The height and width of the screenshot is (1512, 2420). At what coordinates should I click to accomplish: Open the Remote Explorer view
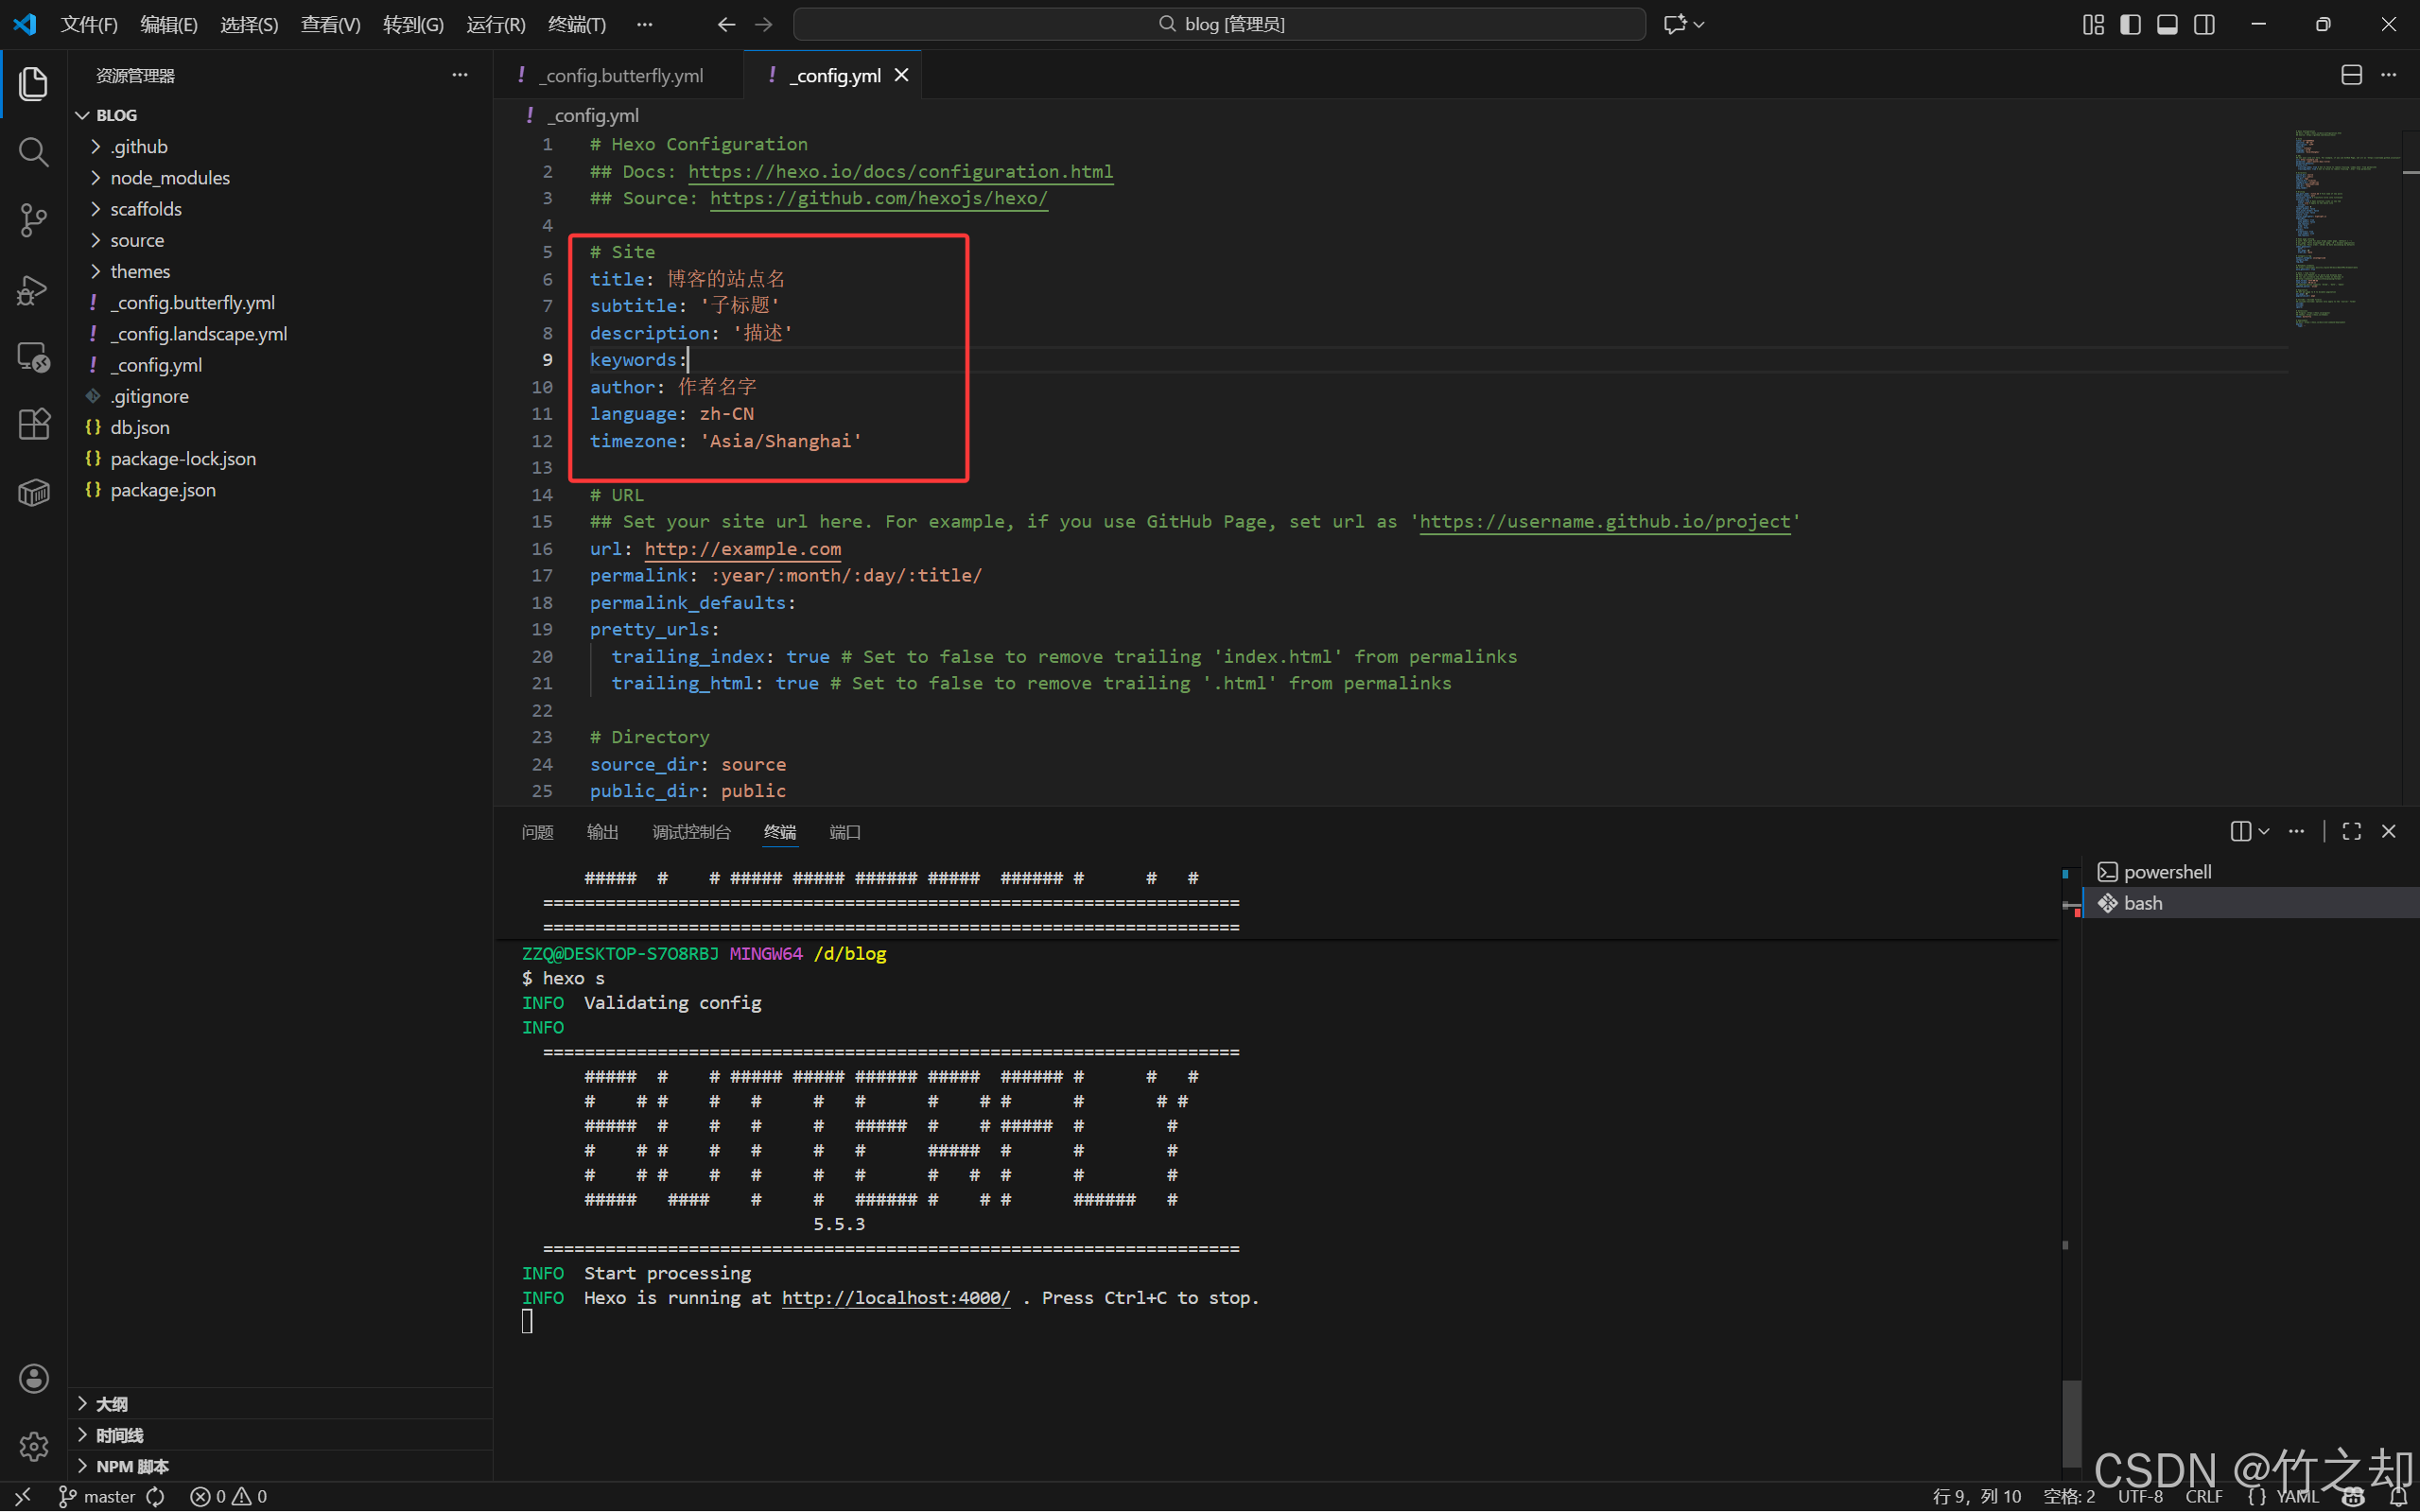[x=33, y=357]
